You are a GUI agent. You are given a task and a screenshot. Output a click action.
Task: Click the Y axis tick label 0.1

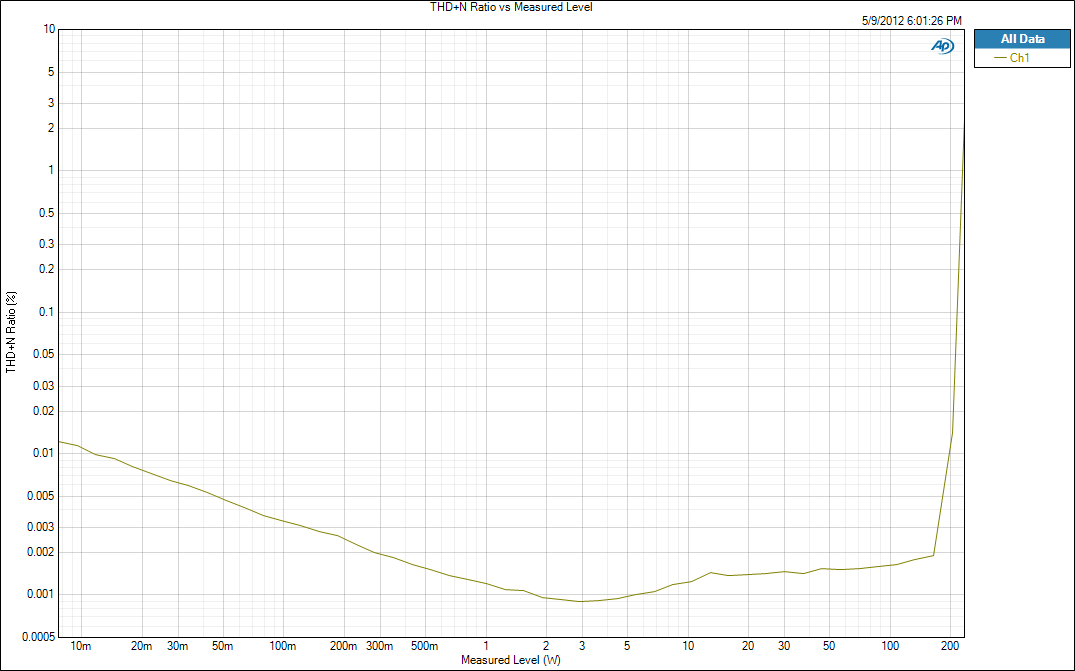[47, 312]
